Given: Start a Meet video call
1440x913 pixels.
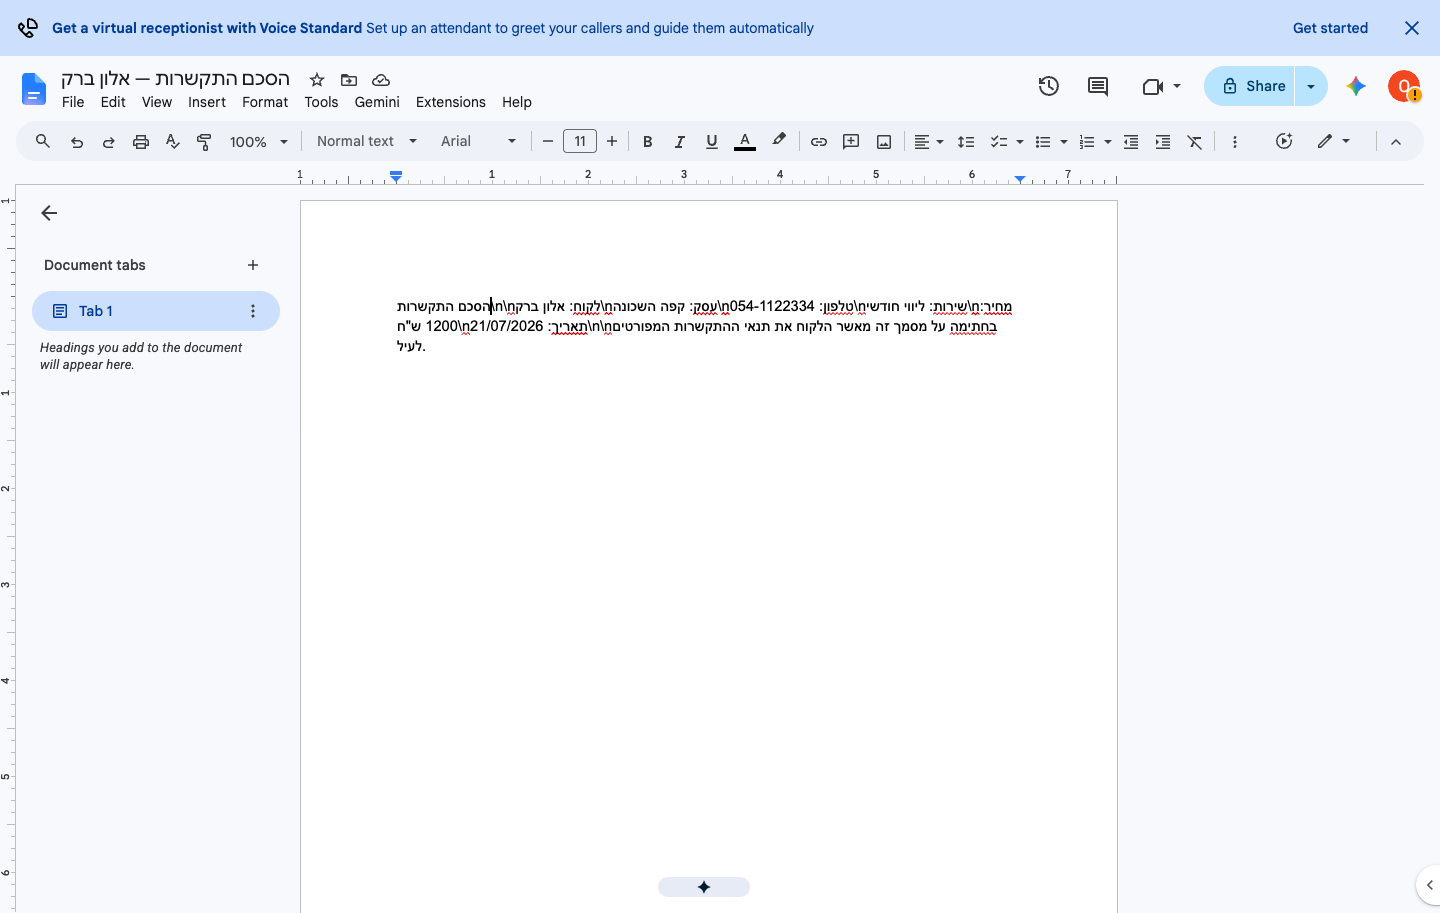Looking at the screenshot, I should click(x=1152, y=86).
